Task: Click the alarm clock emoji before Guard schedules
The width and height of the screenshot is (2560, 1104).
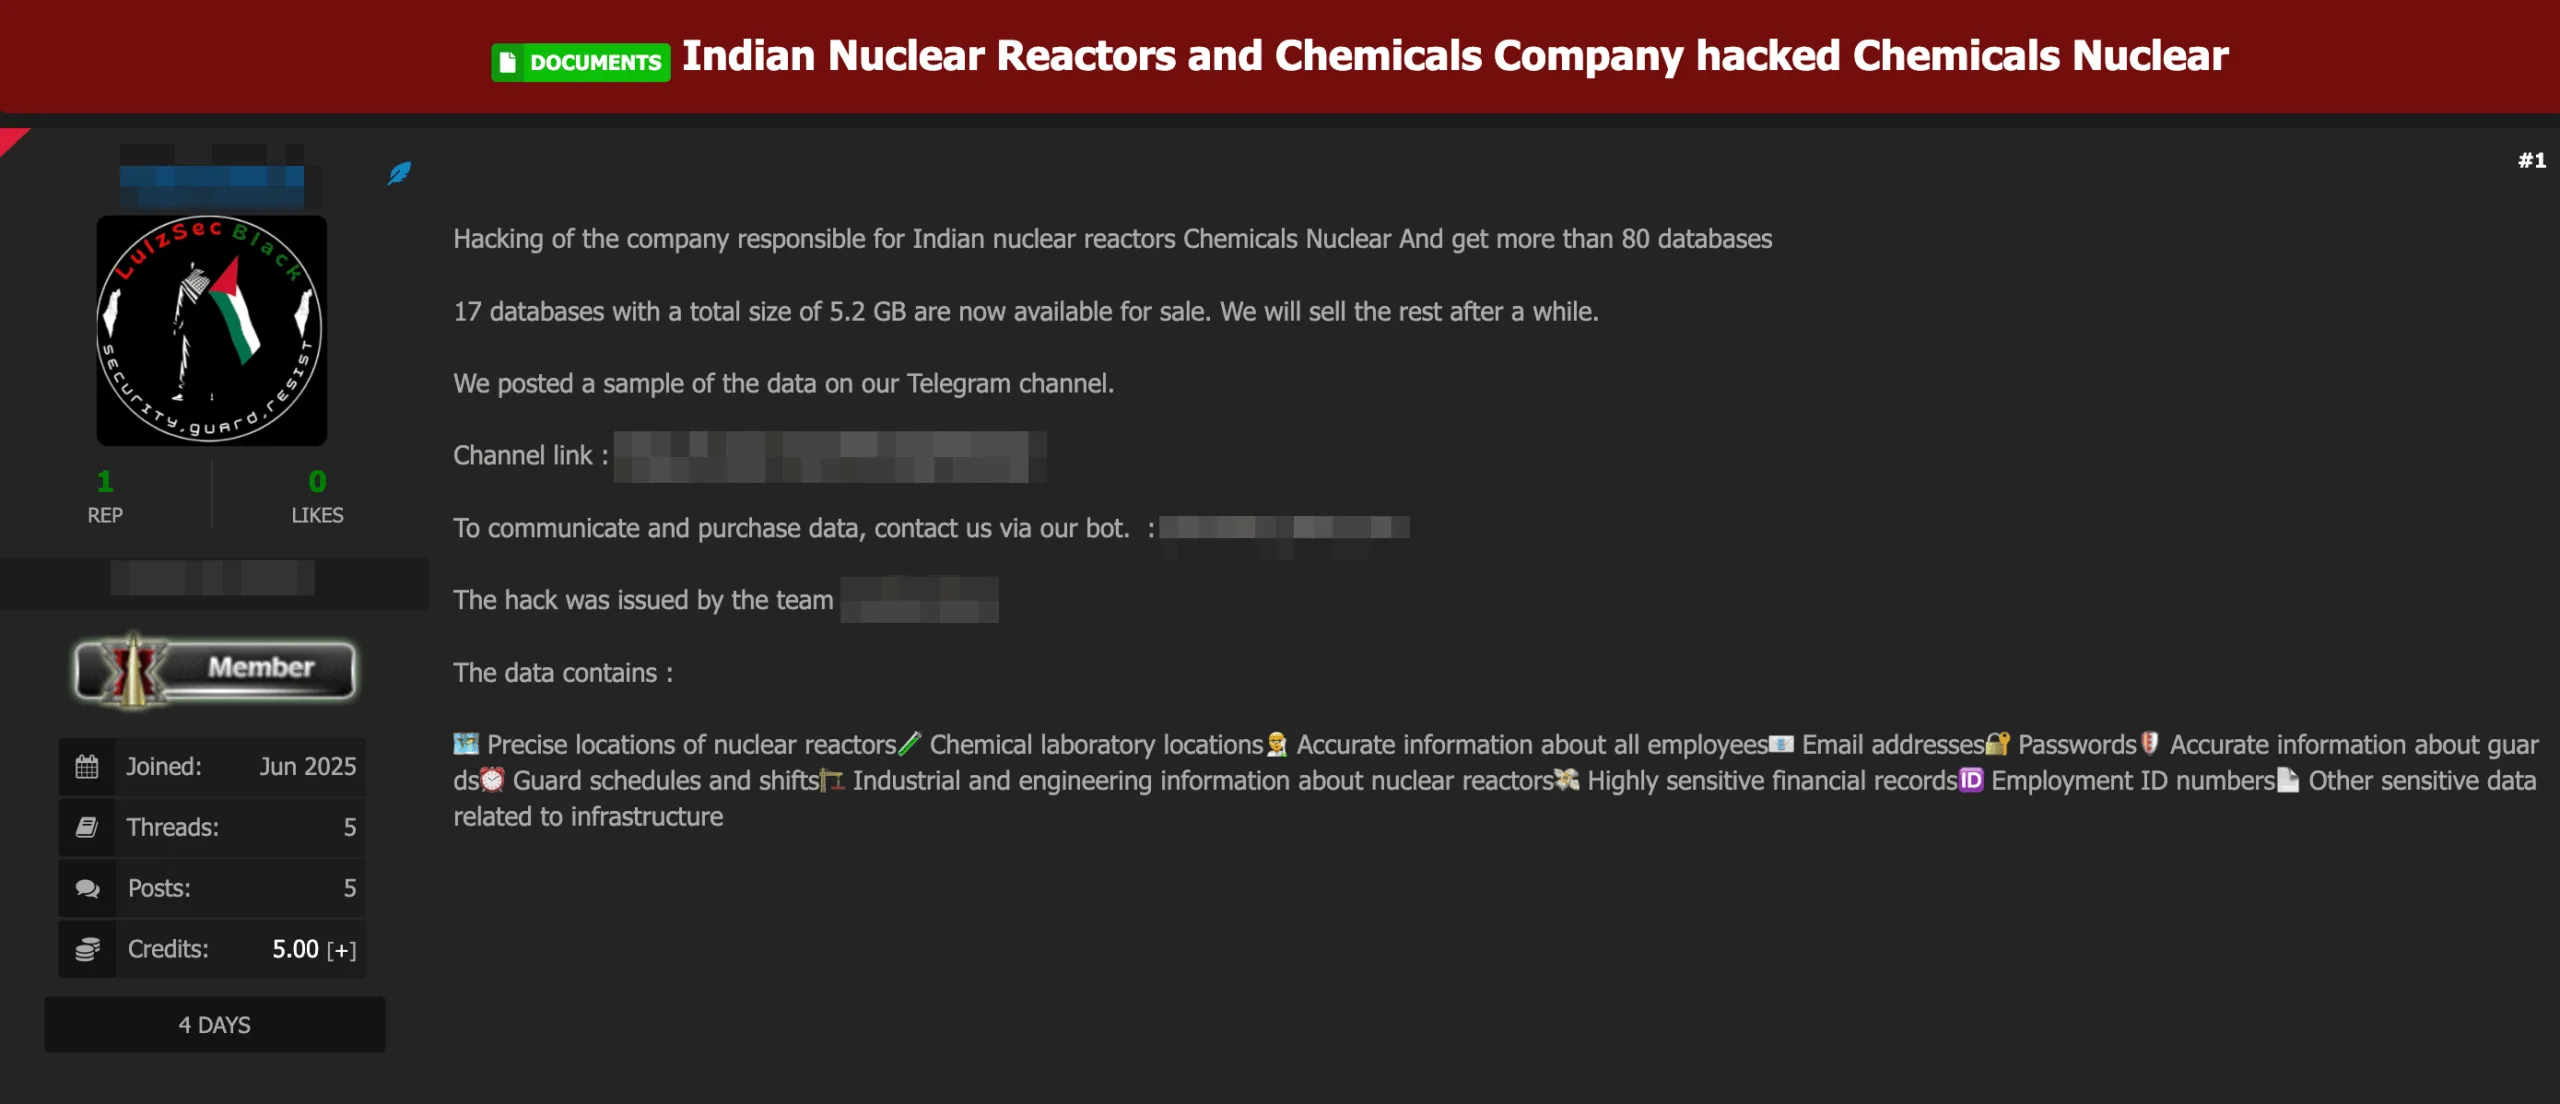Action: point(492,780)
